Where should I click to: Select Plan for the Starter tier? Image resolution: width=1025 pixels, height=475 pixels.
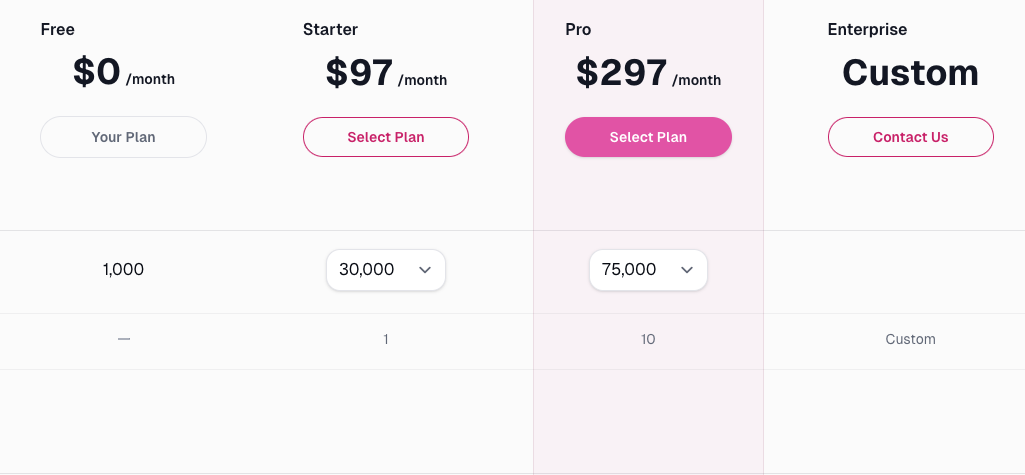click(x=386, y=137)
